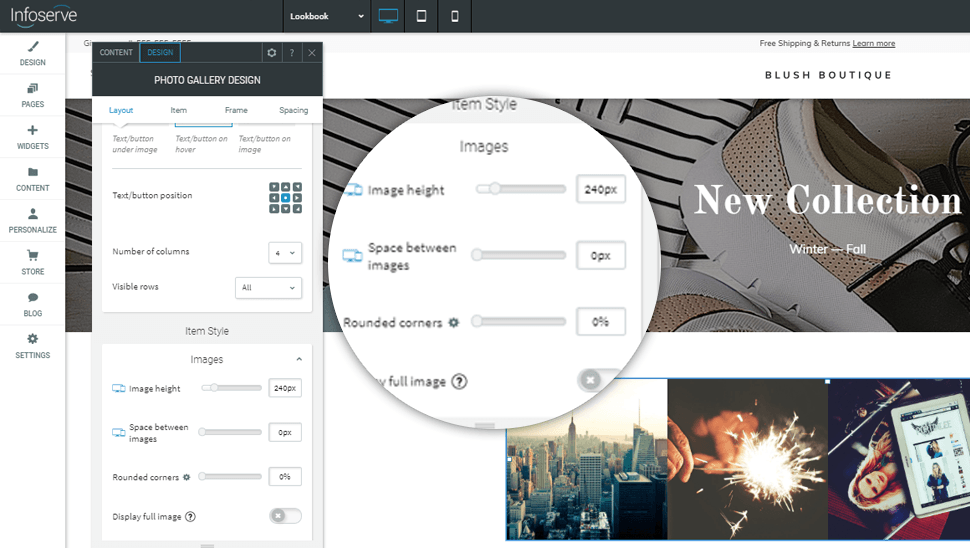This screenshot has width=970, height=548.
Task: Select the center text/button position
Action: tap(285, 197)
